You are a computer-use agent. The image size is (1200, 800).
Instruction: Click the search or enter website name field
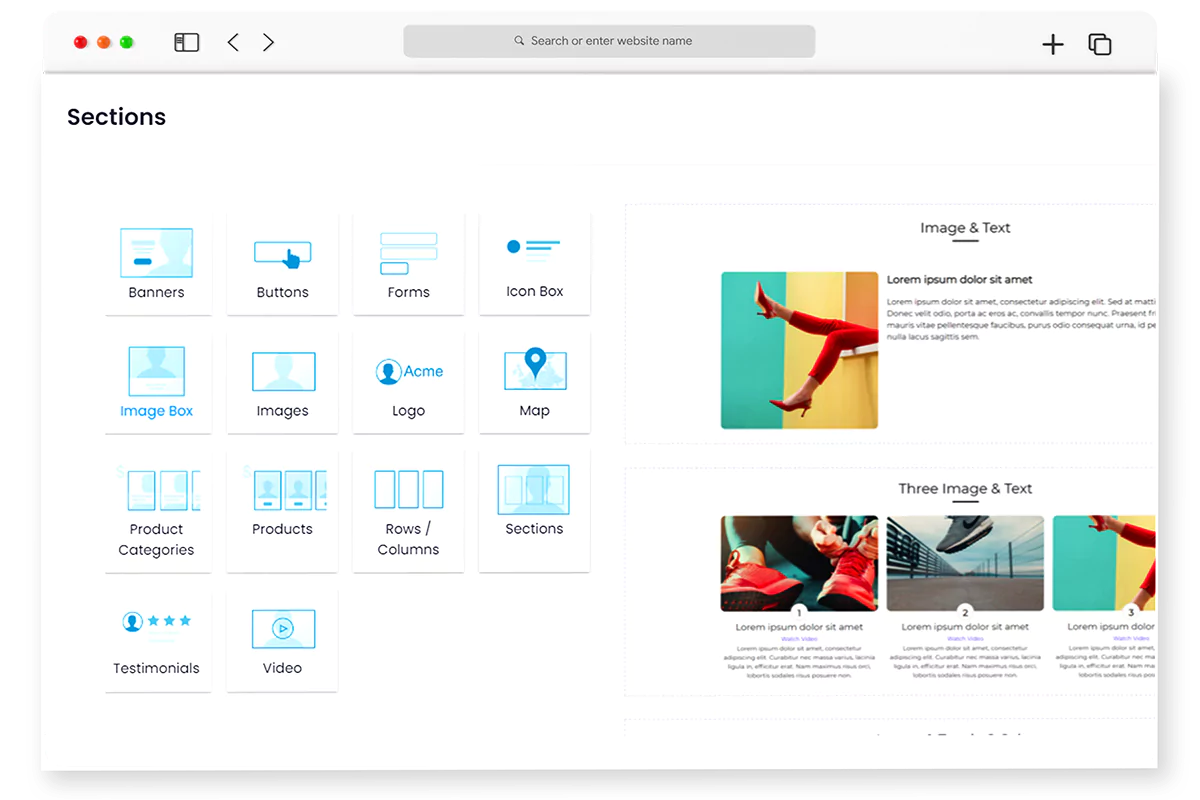(x=609, y=41)
